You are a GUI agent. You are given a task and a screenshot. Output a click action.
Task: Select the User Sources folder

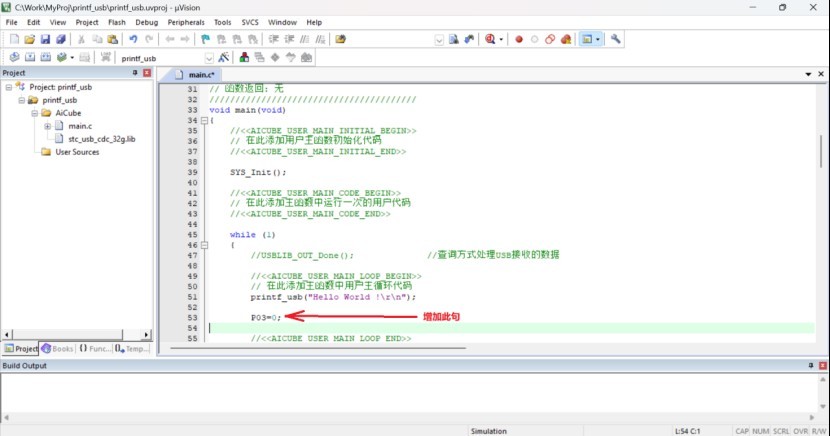(x=77, y=152)
